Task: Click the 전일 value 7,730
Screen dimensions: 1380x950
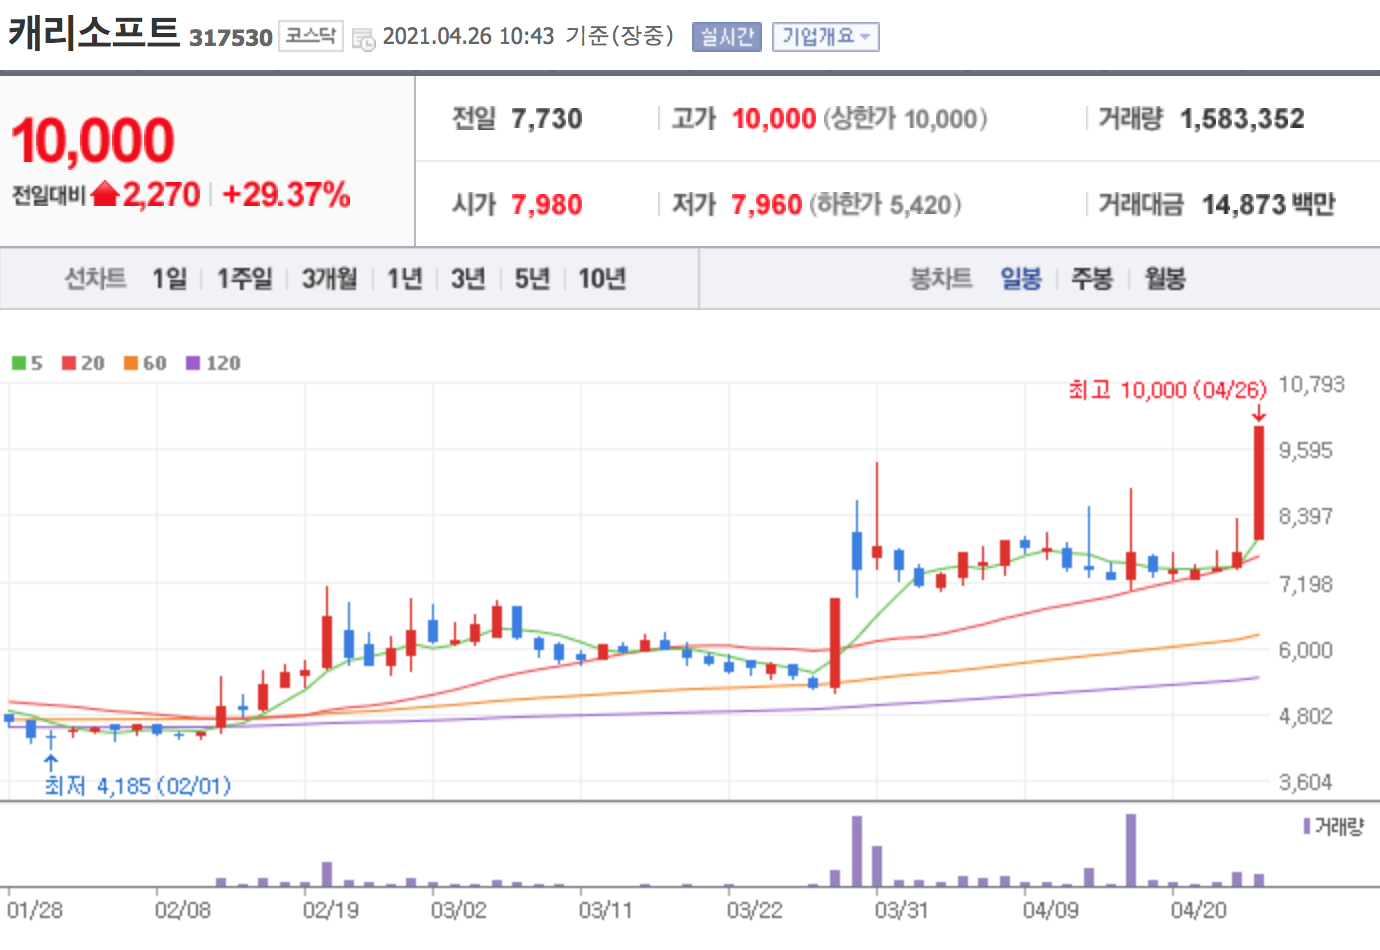Action: (546, 119)
